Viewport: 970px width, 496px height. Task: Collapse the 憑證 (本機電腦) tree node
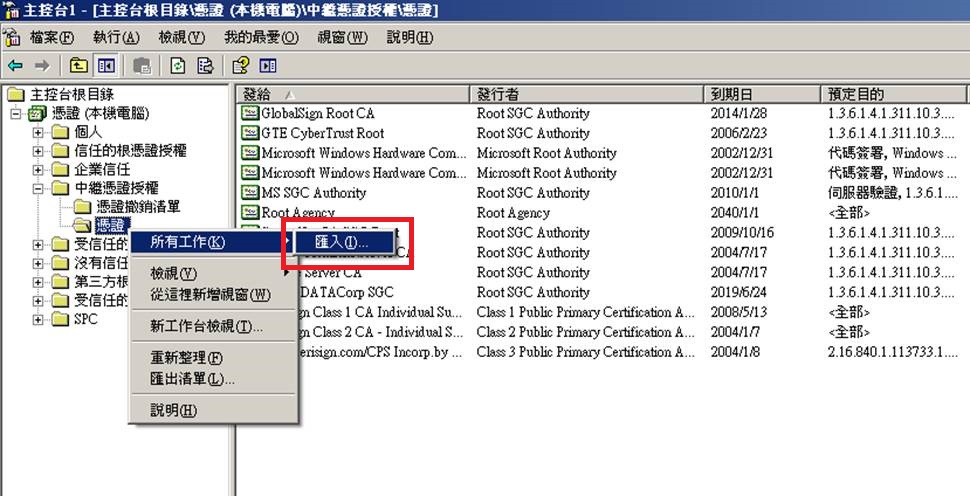point(15,114)
